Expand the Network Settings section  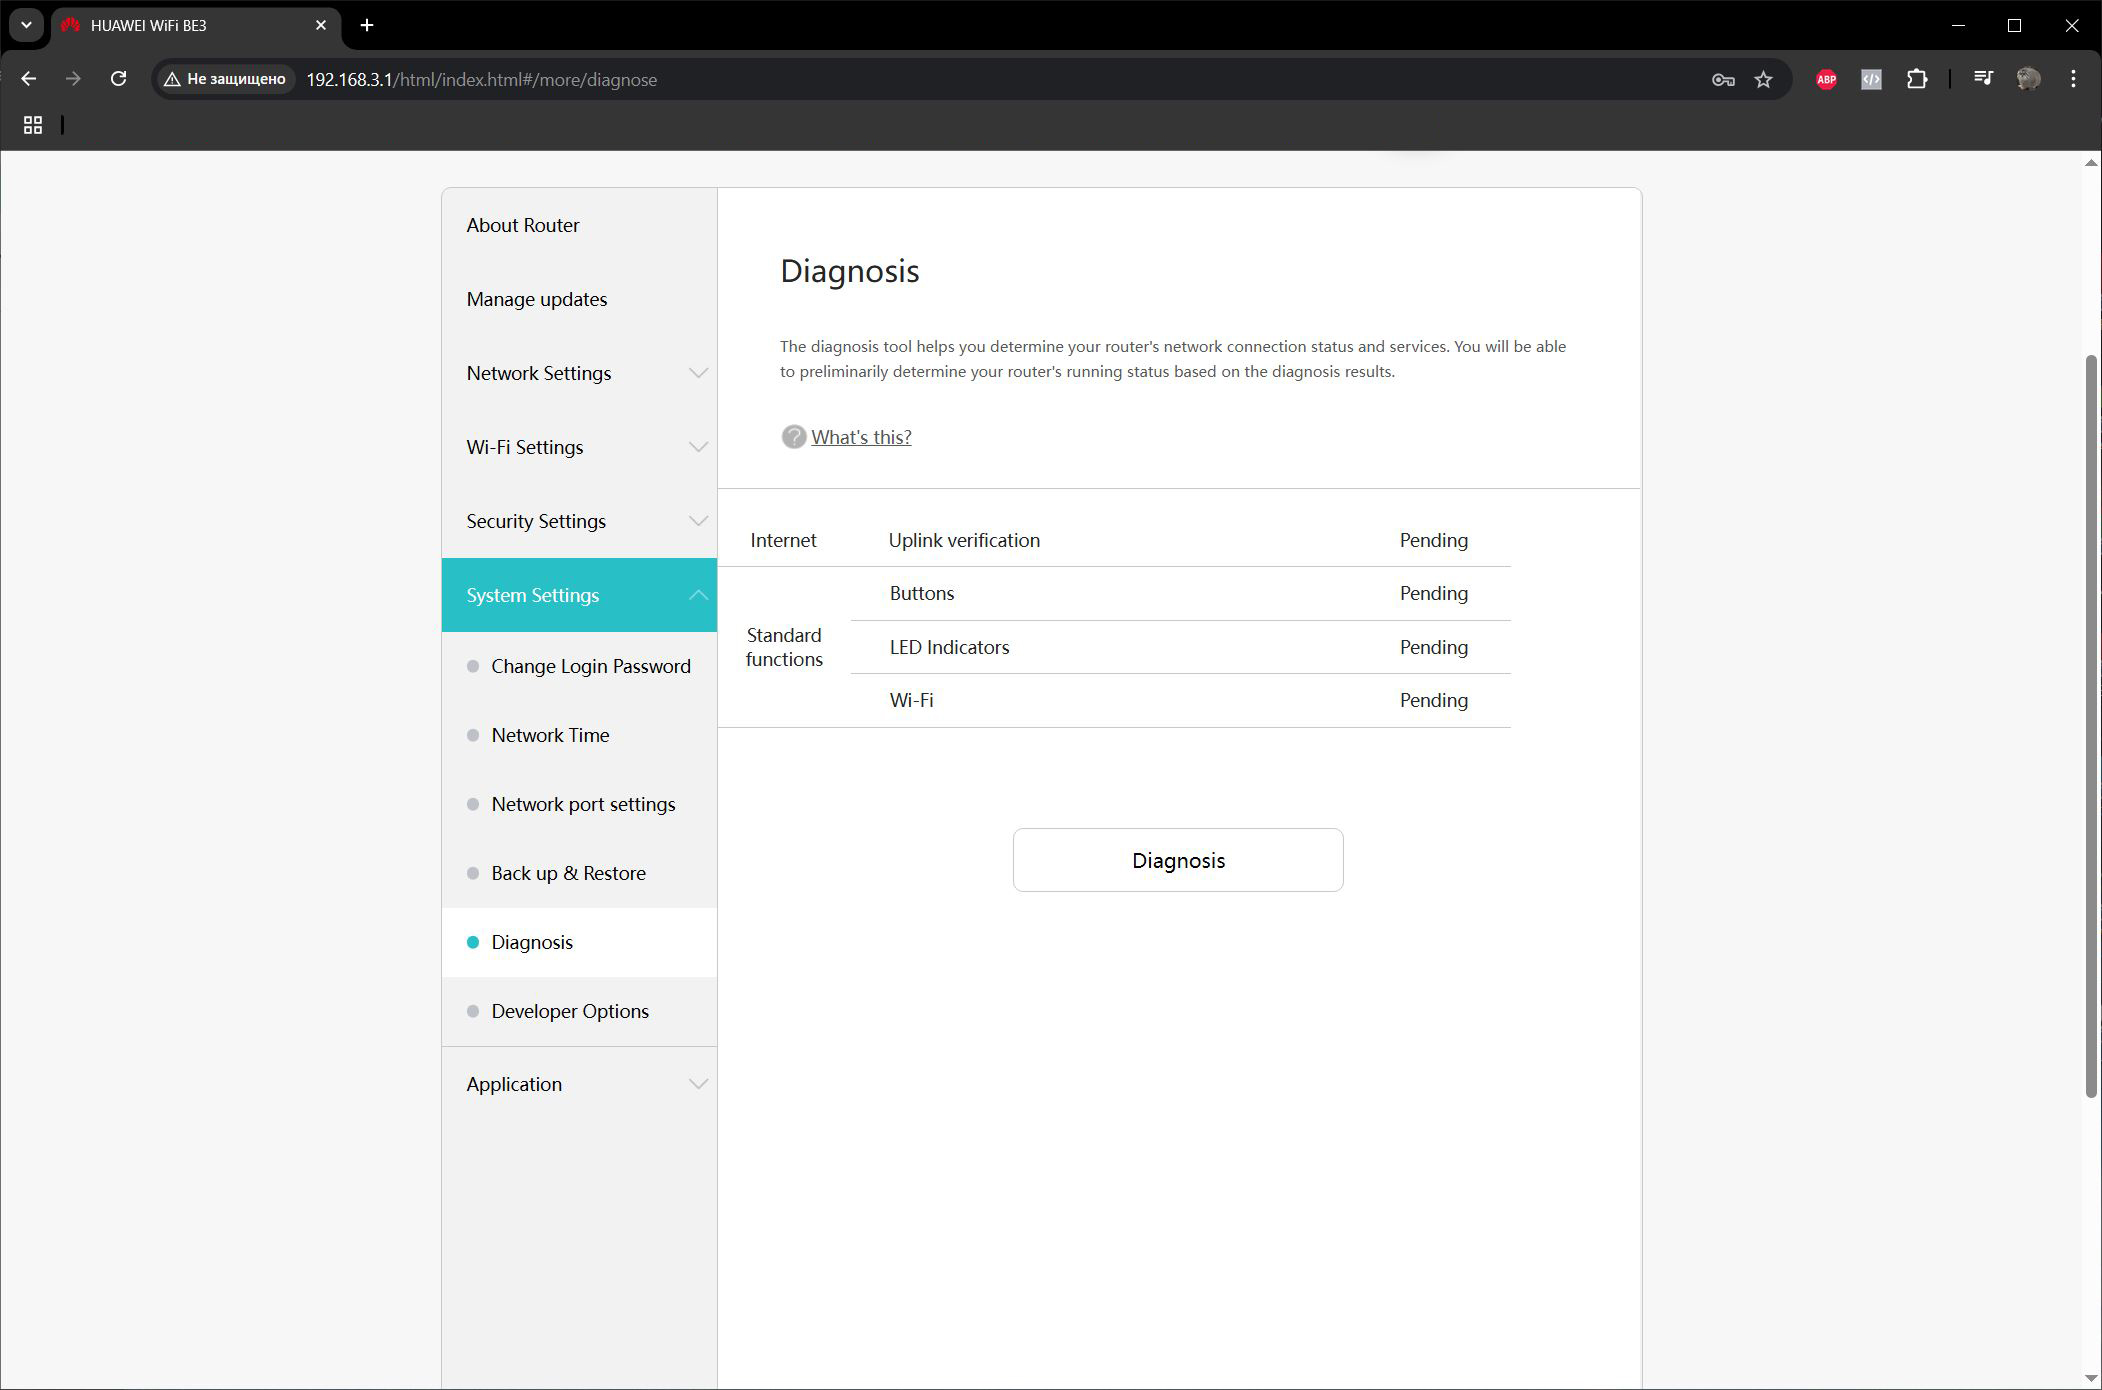(579, 373)
